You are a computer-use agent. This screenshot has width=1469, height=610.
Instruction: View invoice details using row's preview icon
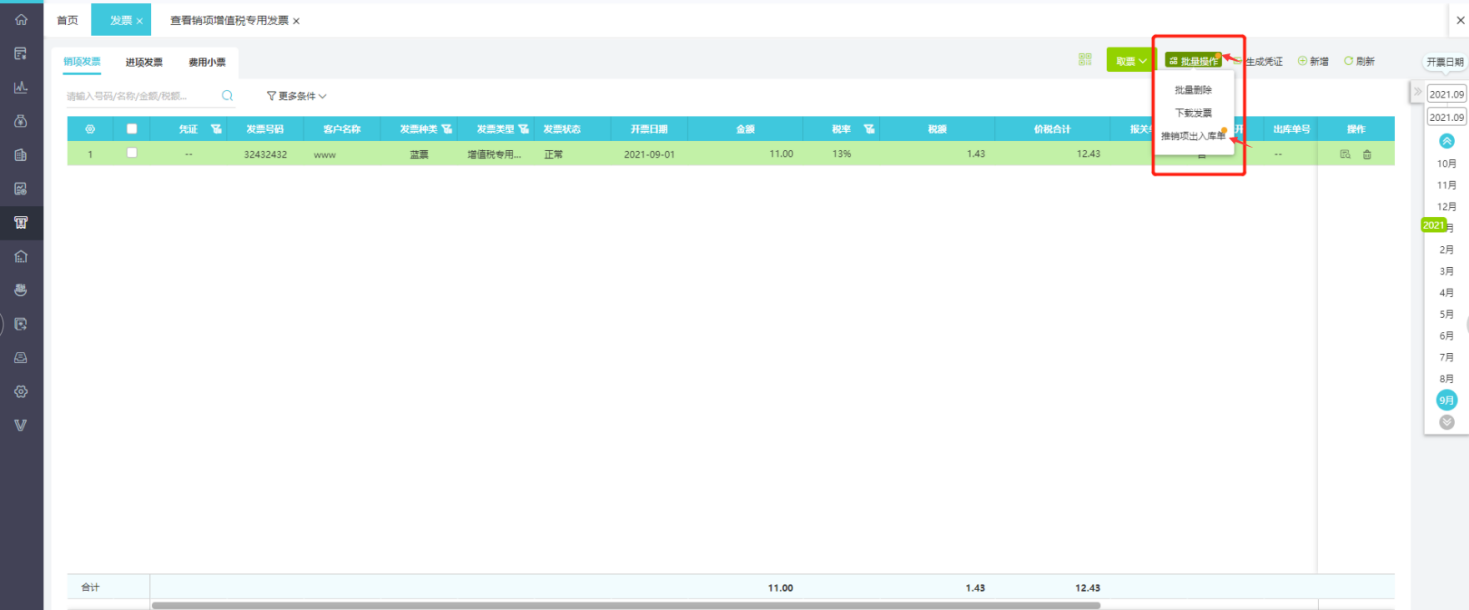tap(1345, 154)
